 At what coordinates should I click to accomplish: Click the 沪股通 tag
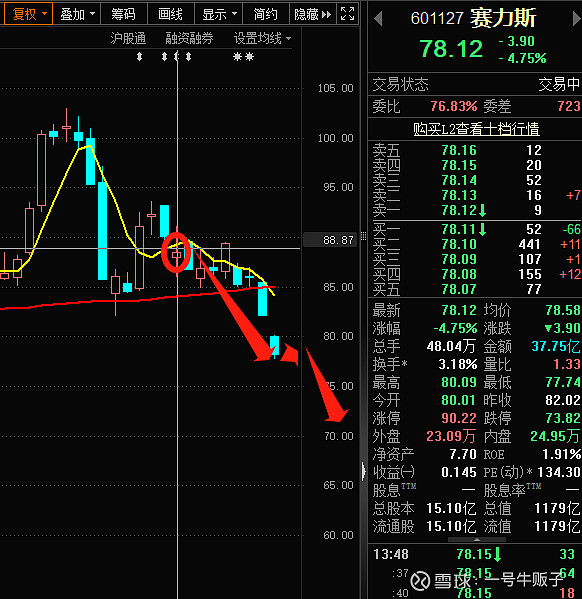click(128, 38)
